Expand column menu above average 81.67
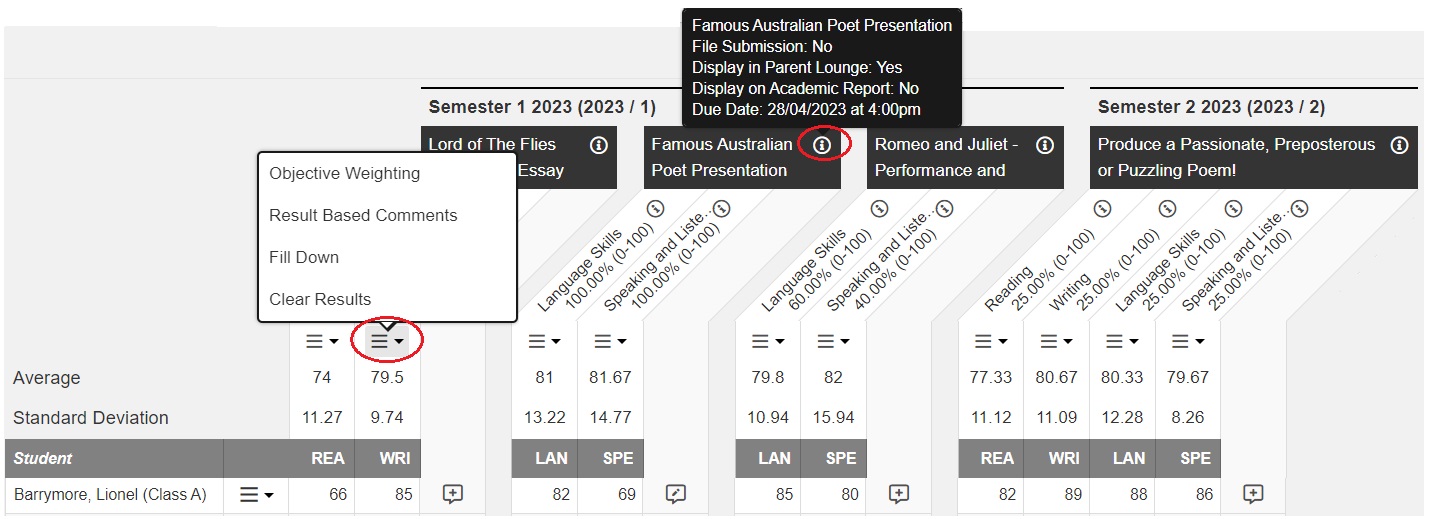Viewport: 1430px width, 519px height. (x=610, y=341)
